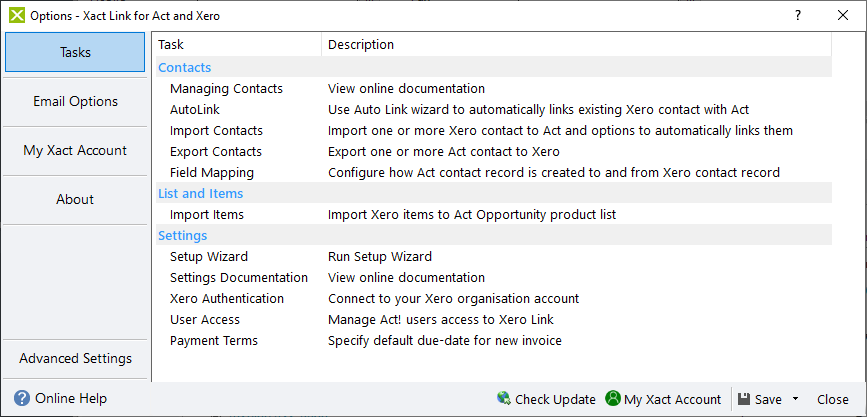The width and height of the screenshot is (867, 417).
Task: Select the Import Contacts task
Action: click(x=216, y=131)
